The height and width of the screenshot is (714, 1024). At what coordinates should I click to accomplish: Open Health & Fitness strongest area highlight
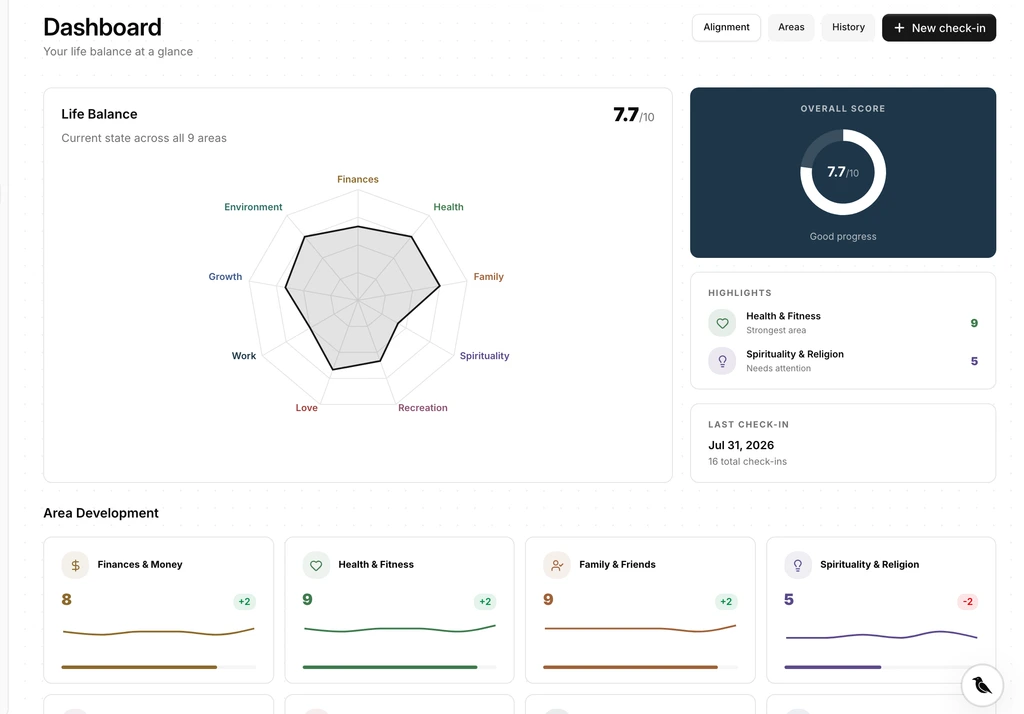coord(842,323)
